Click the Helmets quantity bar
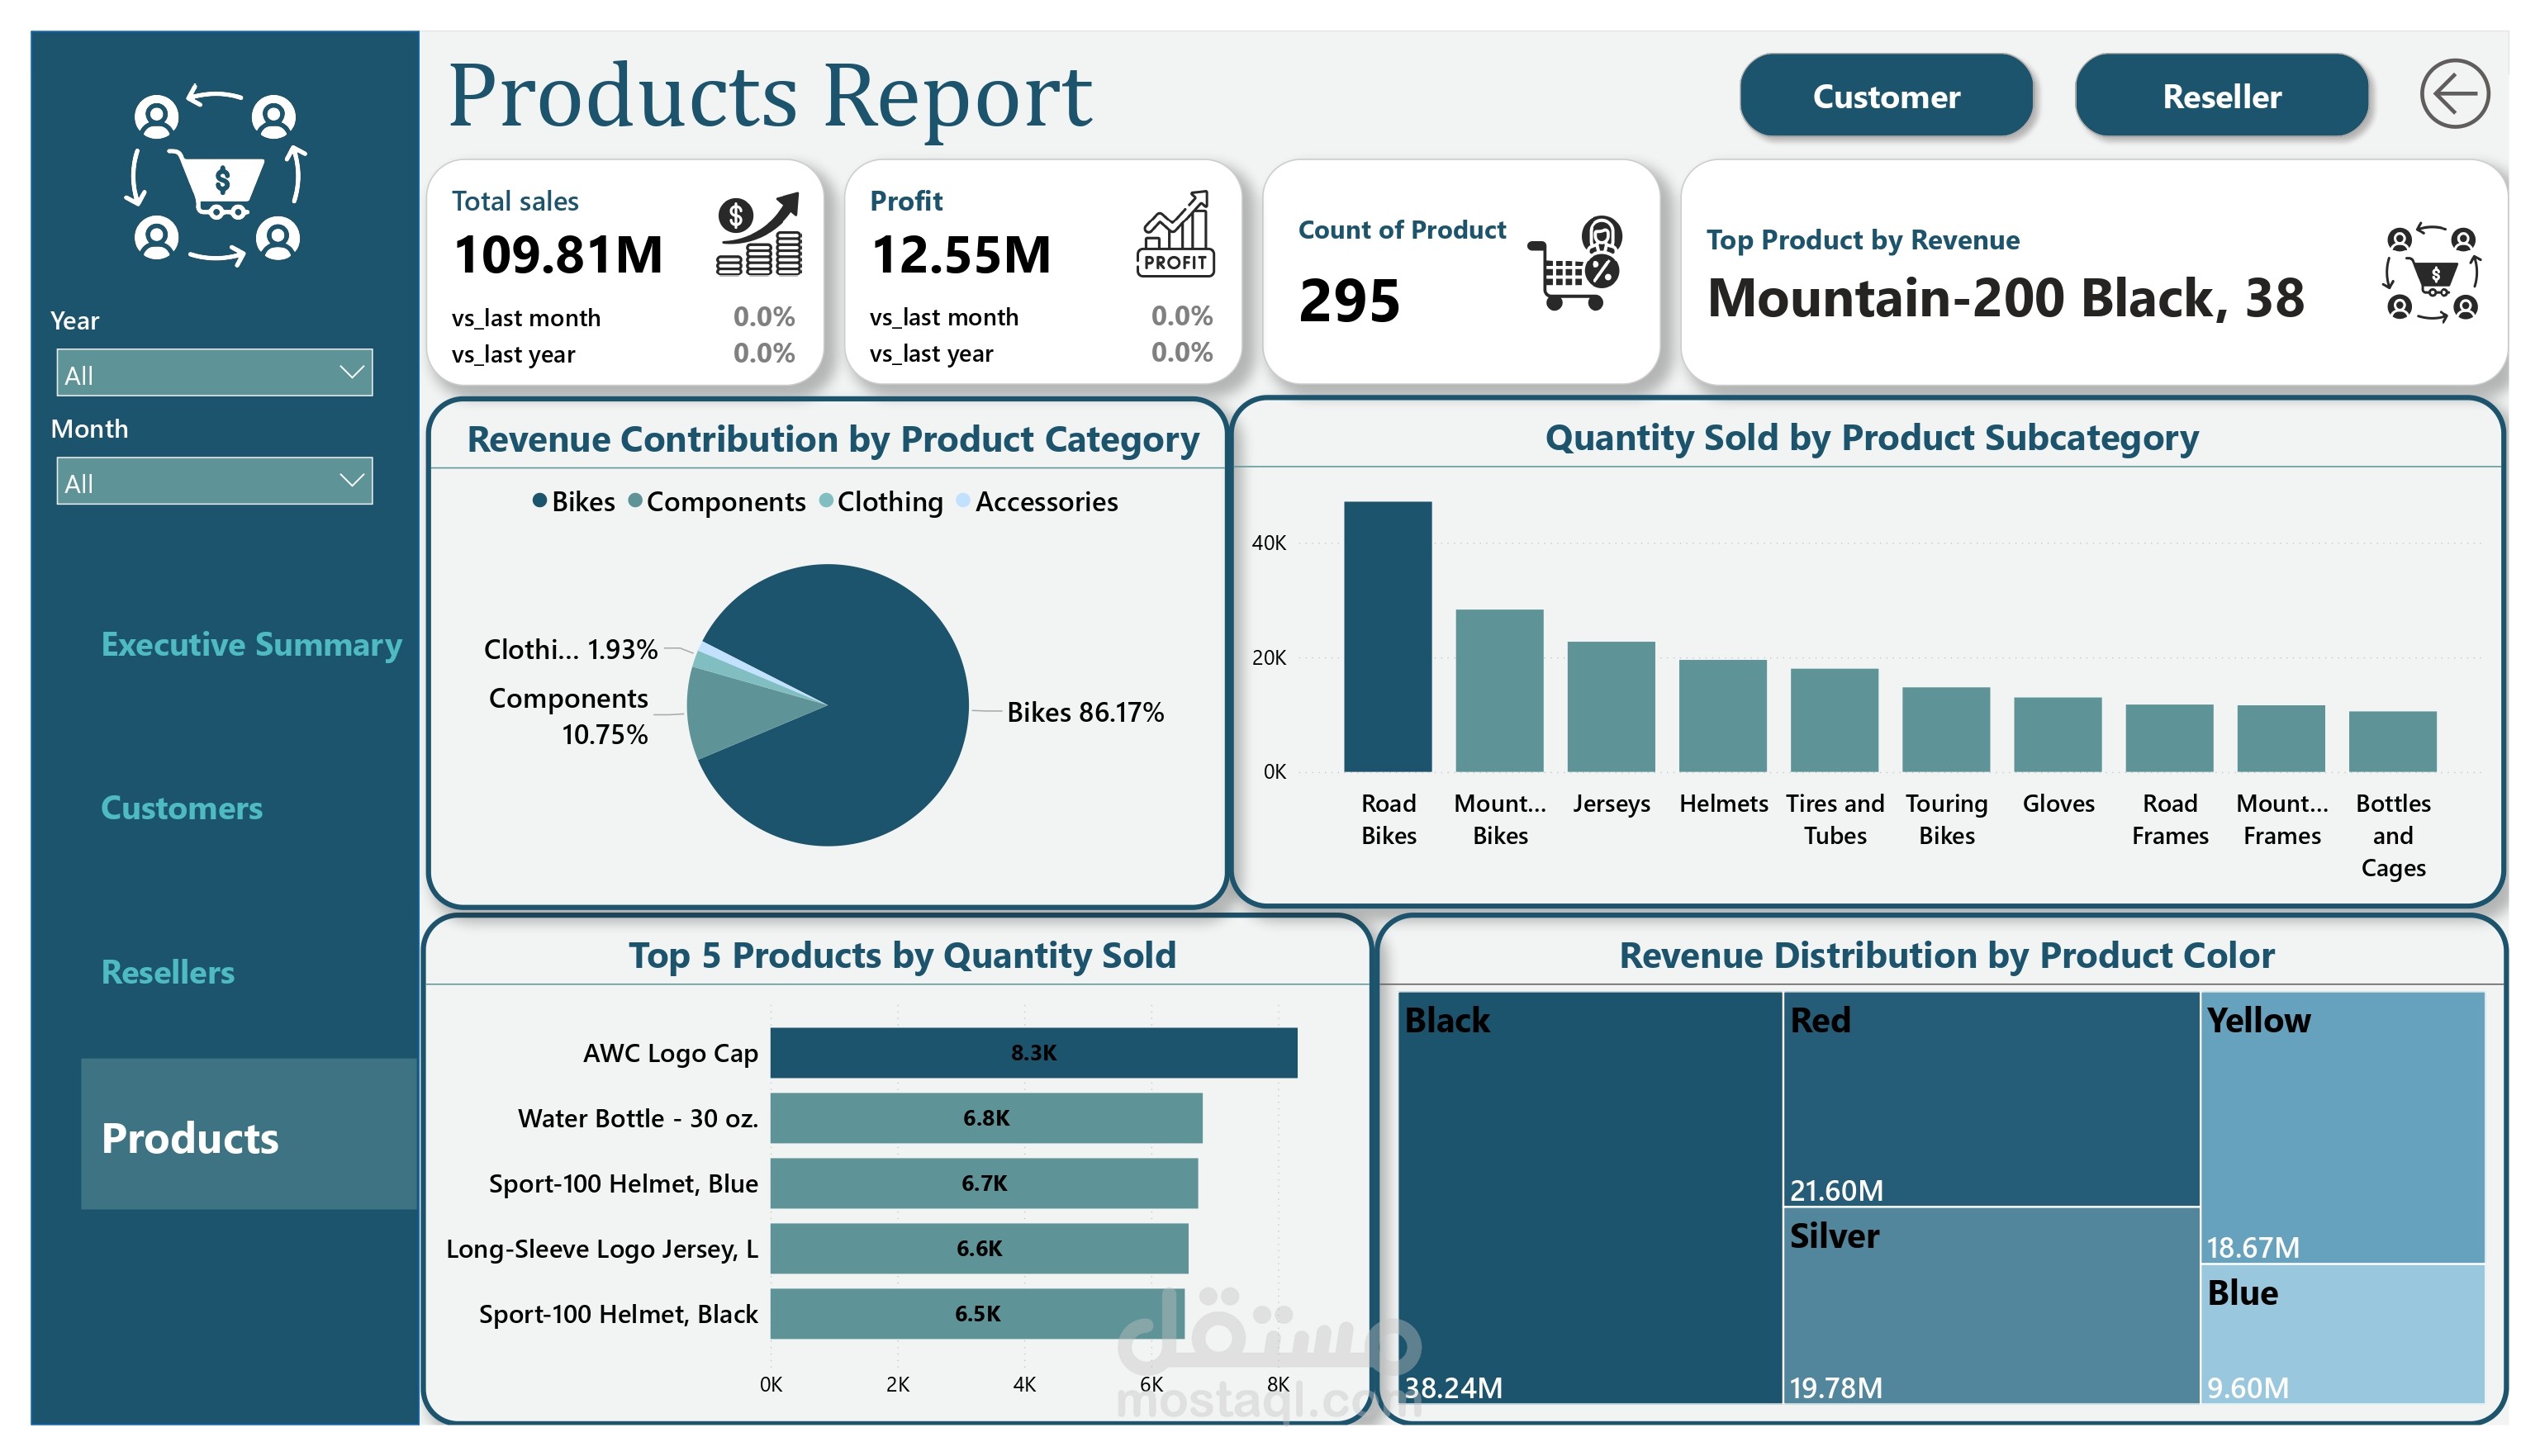2540x1456 pixels. coord(1723,715)
